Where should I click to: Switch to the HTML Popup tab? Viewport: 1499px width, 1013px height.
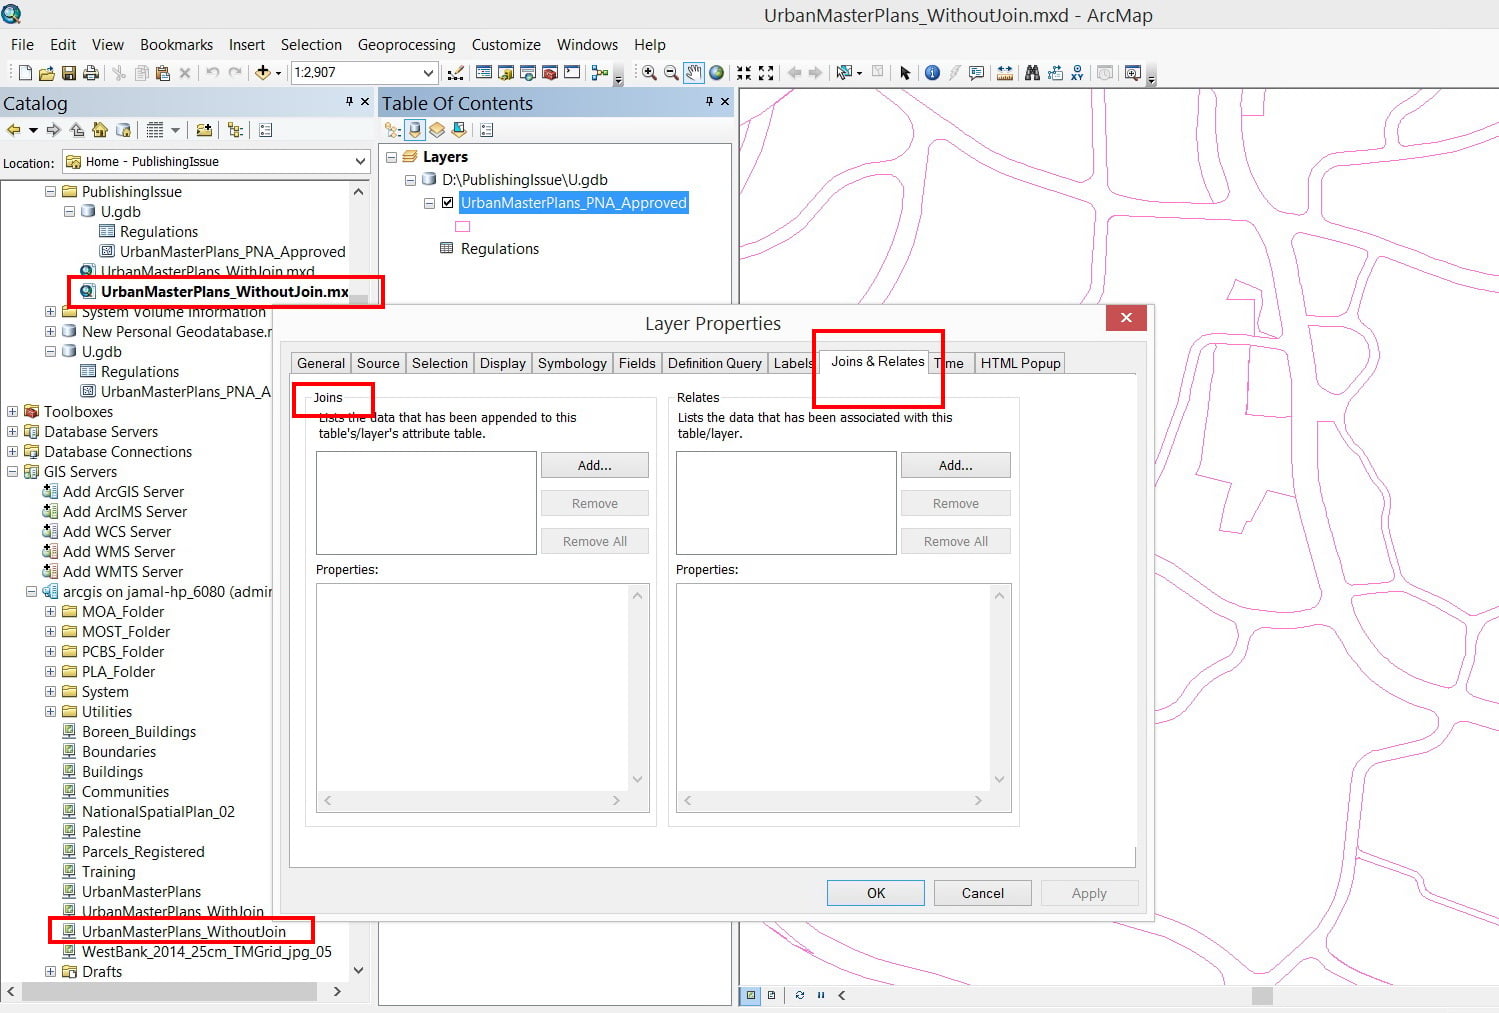pos(1020,363)
